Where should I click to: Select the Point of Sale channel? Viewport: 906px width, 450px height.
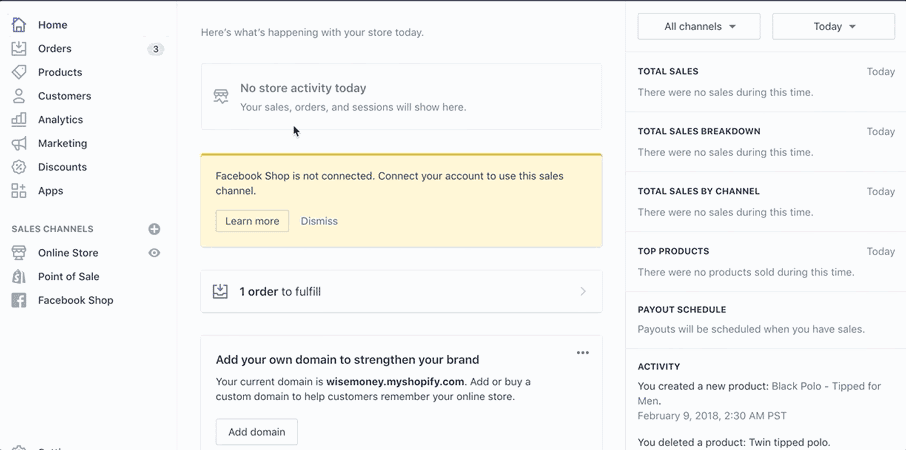point(69,276)
